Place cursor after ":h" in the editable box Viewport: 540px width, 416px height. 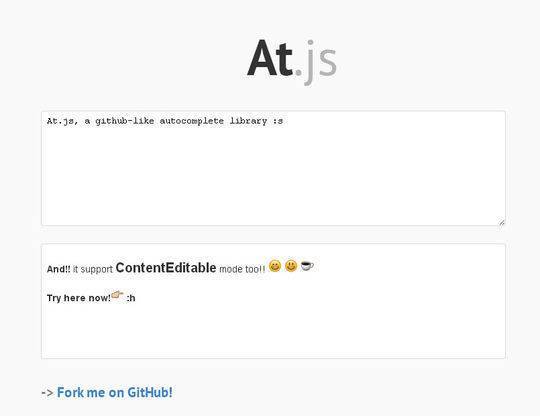(x=136, y=298)
